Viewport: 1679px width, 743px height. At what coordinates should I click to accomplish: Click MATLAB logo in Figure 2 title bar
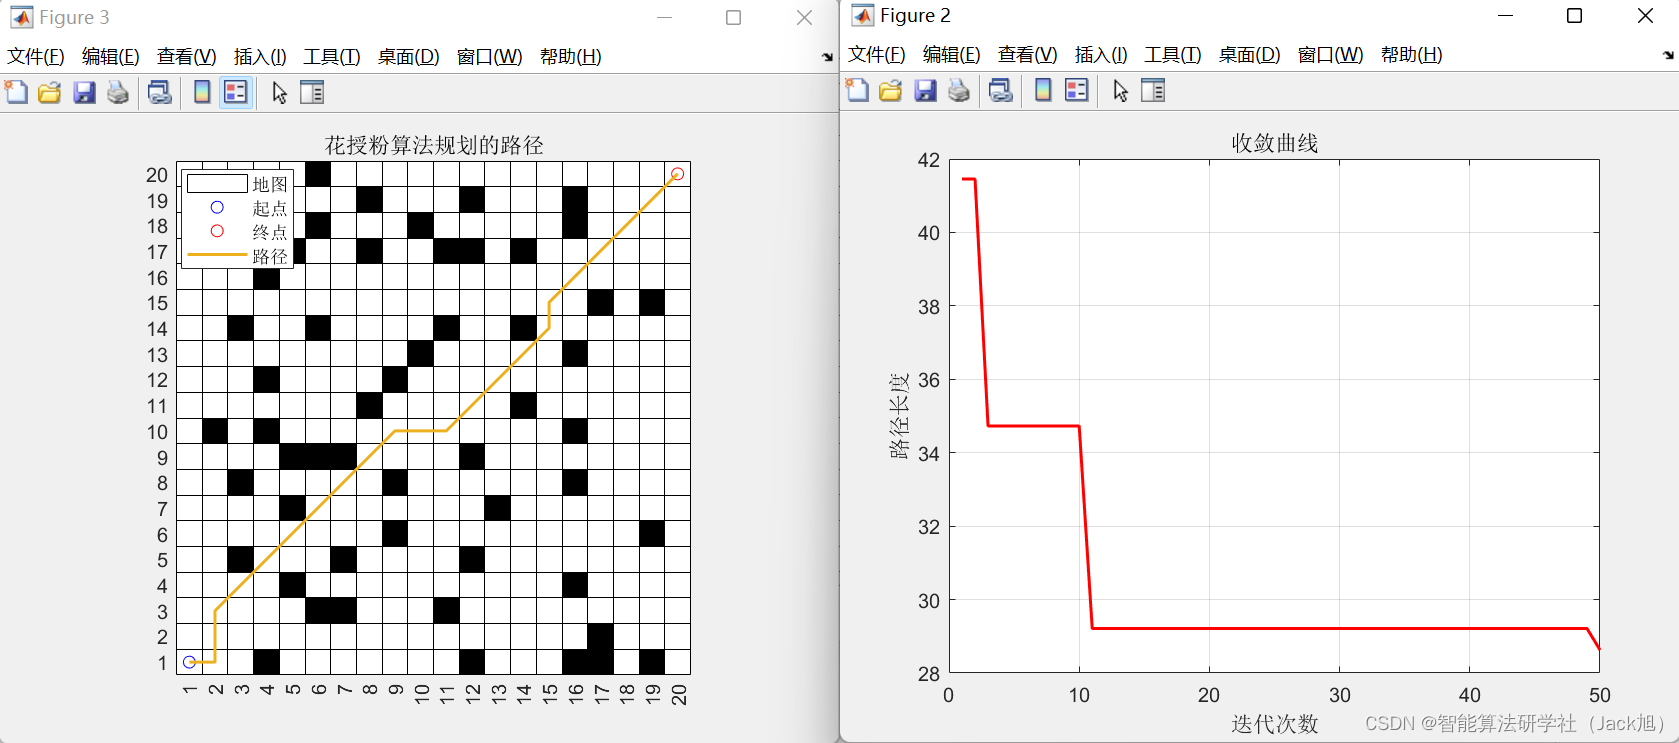862,15
